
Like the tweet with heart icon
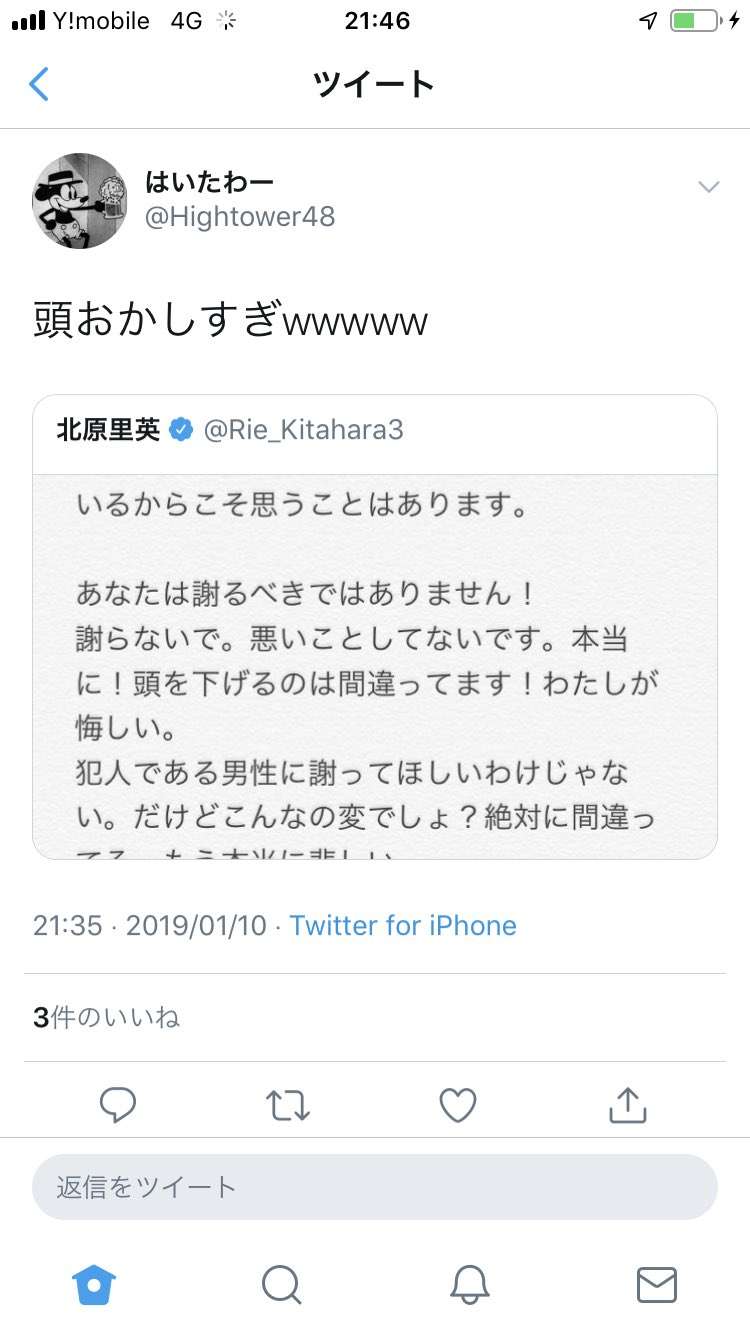pyautogui.click(x=458, y=1105)
